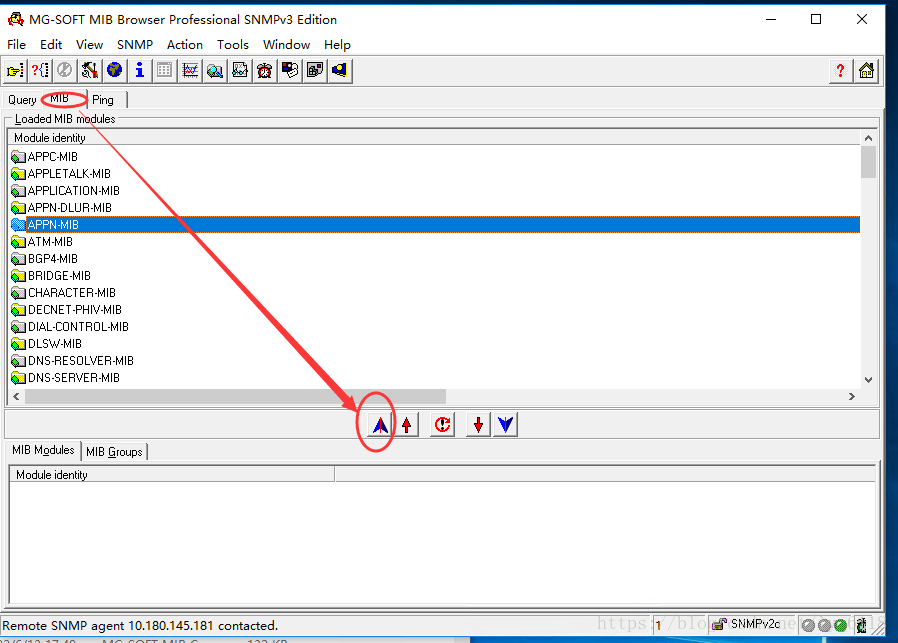The image size is (898, 643).
Task: Open the Help menu
Action: tap(337, 45)
